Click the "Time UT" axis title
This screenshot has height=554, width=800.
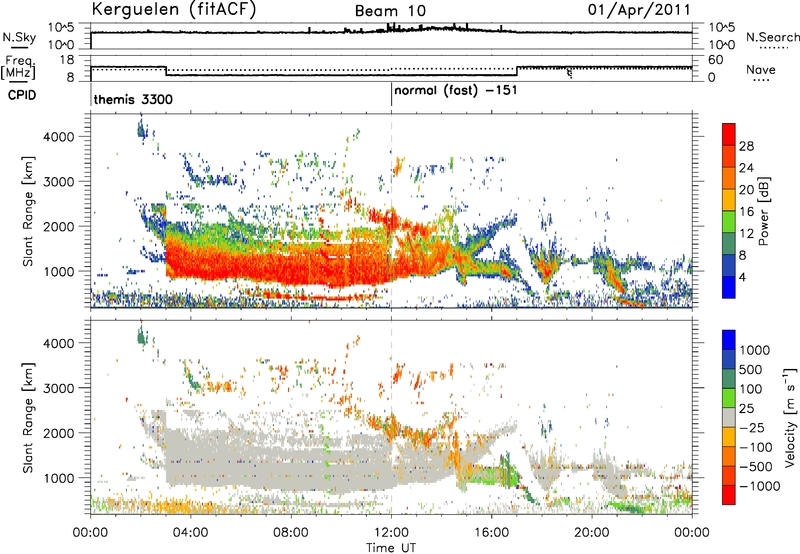pos(391,548)
